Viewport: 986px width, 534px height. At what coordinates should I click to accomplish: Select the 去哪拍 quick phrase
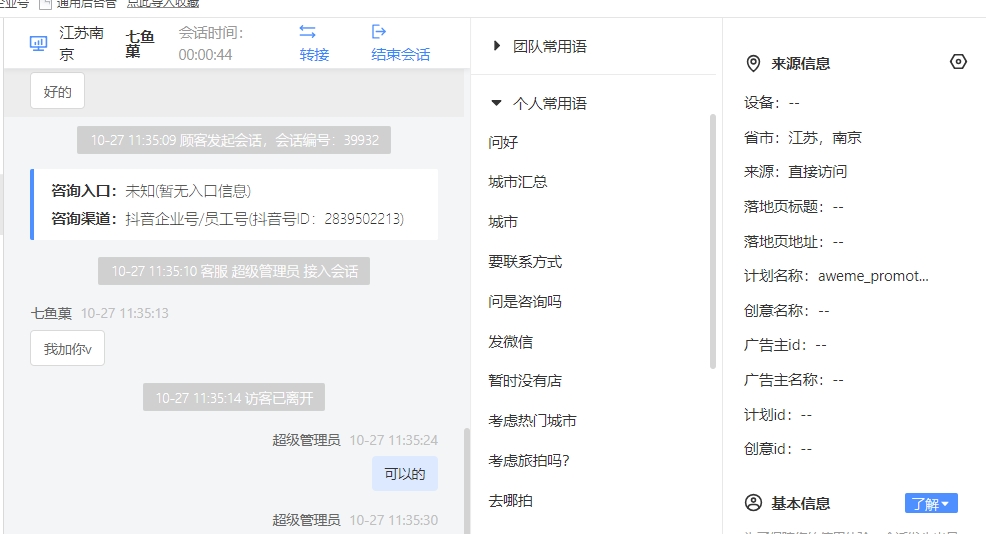click(x=511, y=501)
